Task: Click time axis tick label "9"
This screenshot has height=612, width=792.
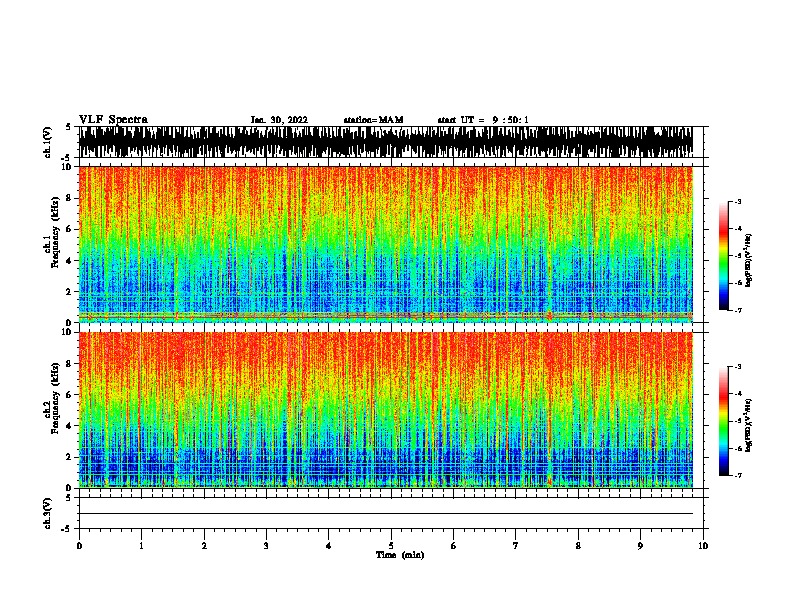Action: pos(640,546)
